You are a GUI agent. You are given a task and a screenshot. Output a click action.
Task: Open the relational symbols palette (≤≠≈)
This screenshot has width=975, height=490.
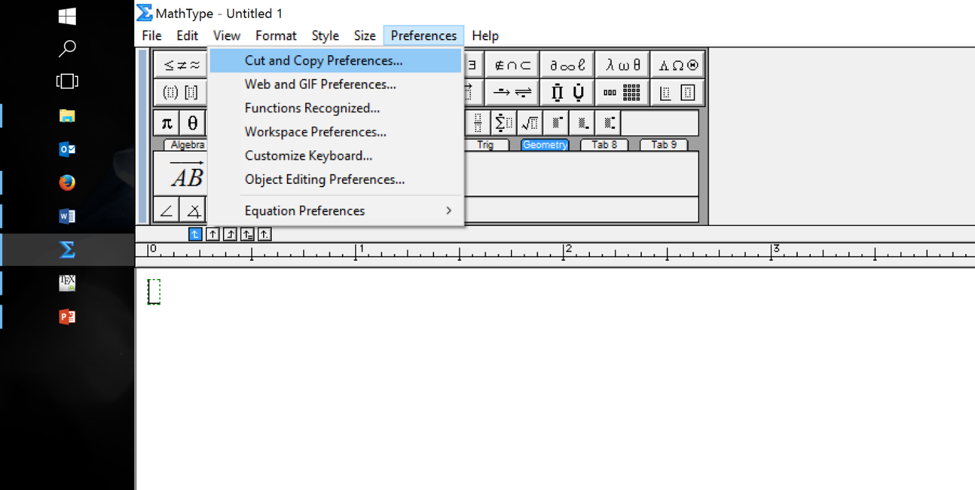(x=182, y=65)
